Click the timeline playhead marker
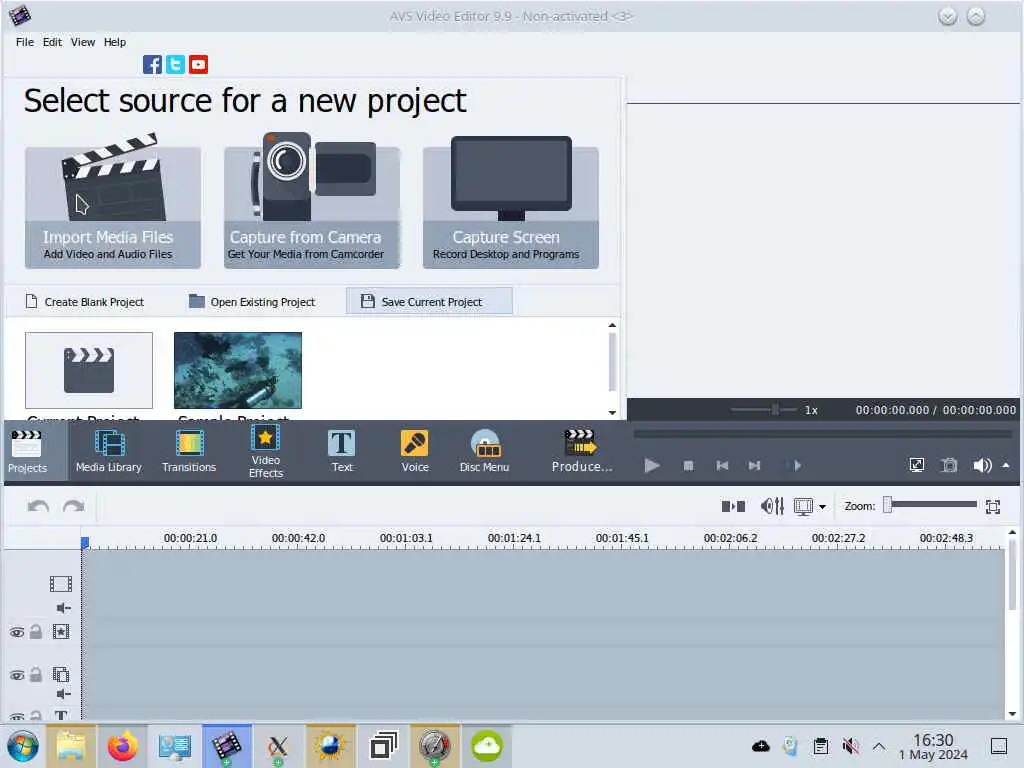The image size is (1024, 768). pyautogui.click(x=85, y=543)
